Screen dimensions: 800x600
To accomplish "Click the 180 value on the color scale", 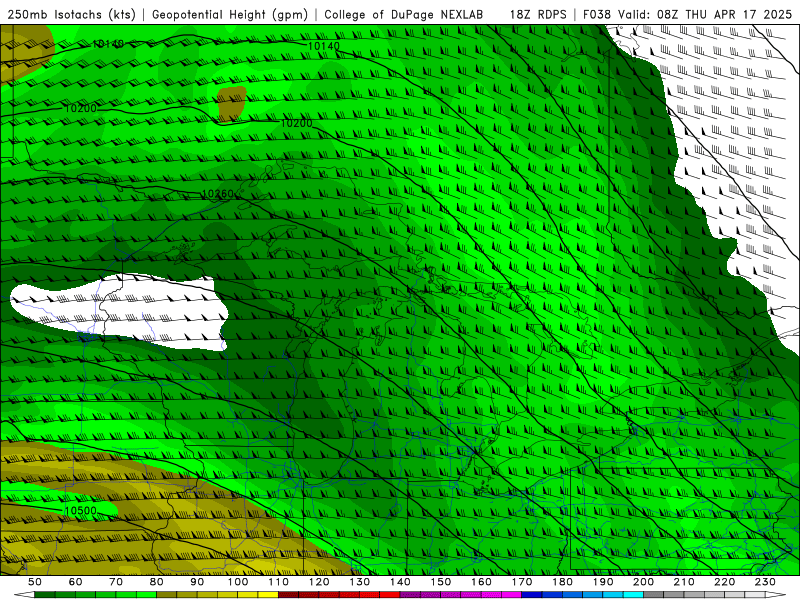I will [x=562, y=582].
